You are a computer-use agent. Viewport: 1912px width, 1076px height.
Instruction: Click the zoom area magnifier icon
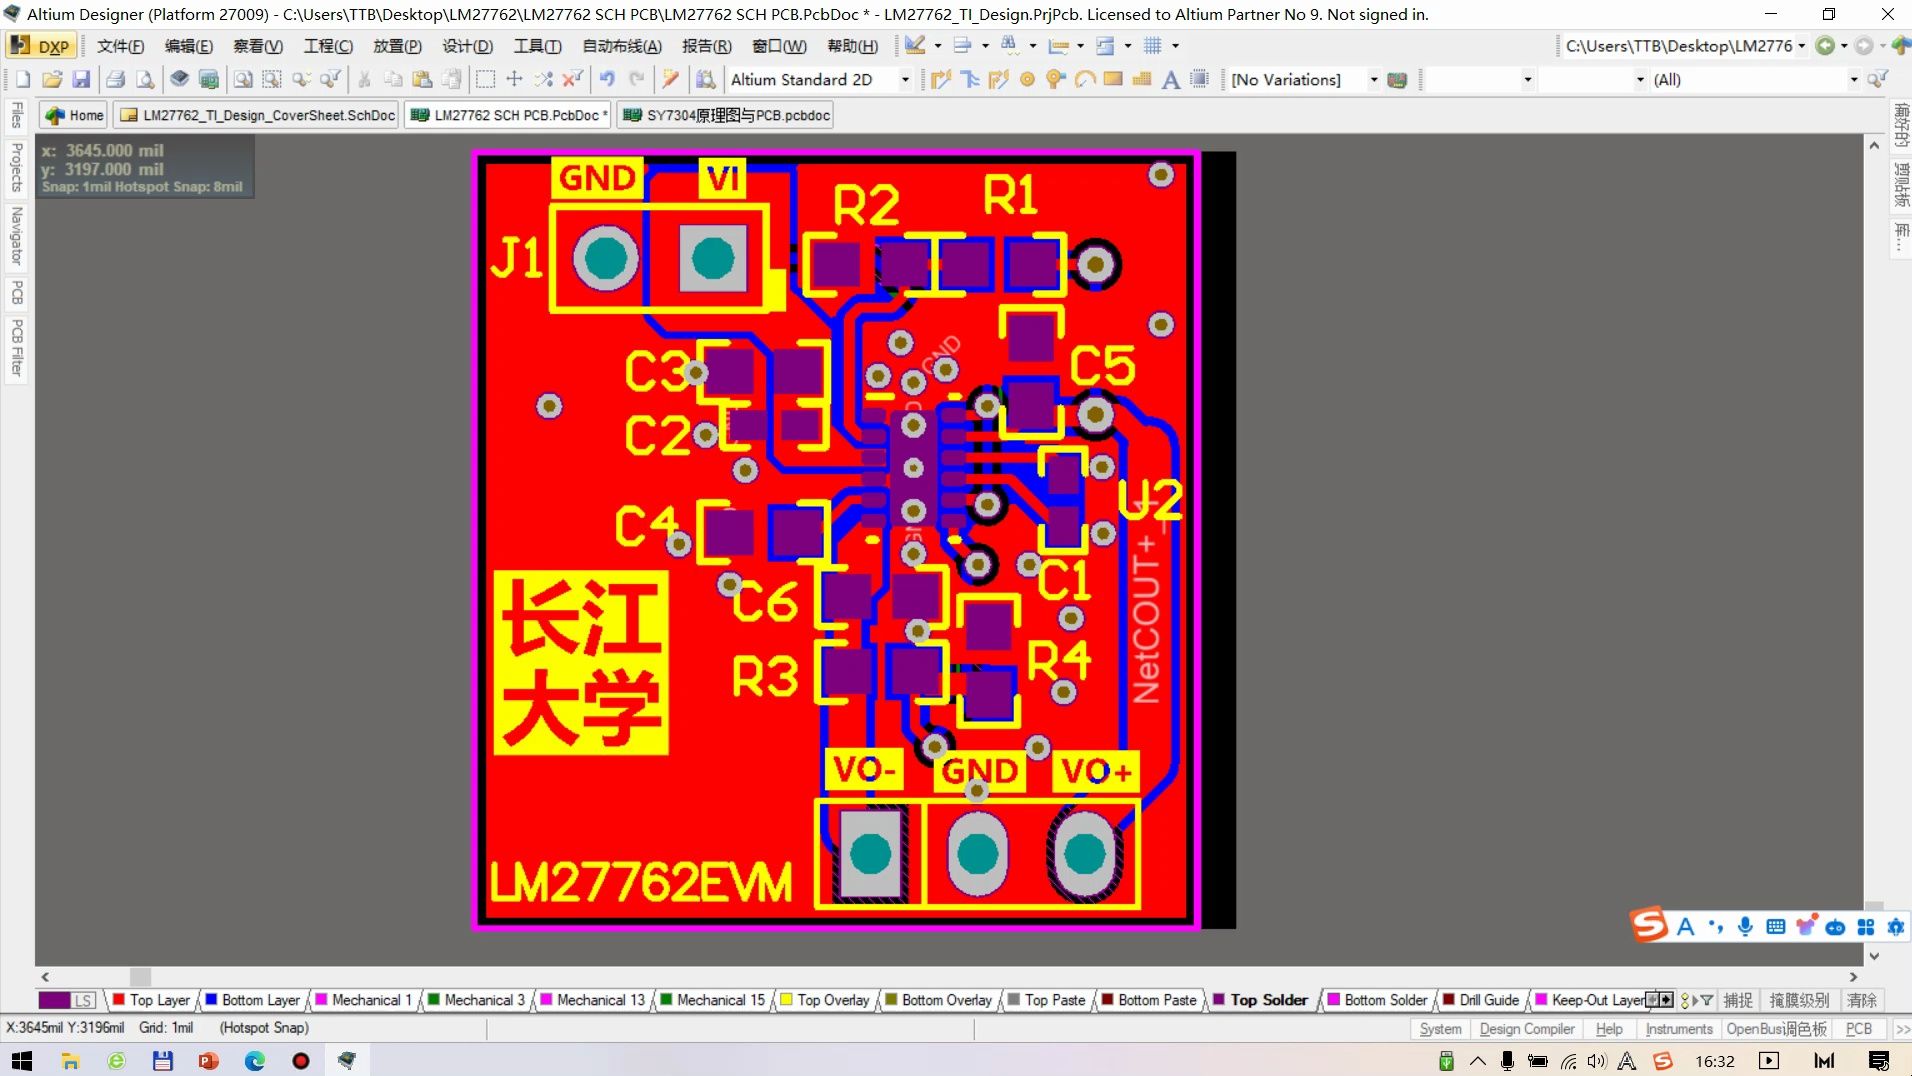tap(271, 80)
